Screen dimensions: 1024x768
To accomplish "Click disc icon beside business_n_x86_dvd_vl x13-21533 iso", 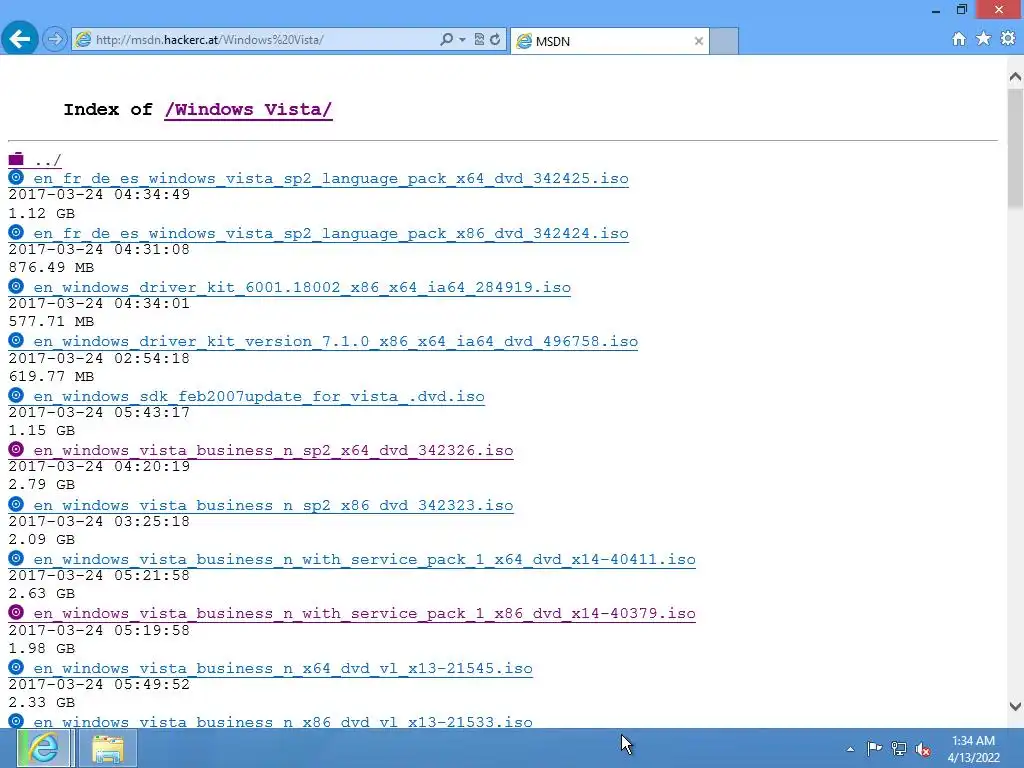I will (x=16, y=721).
